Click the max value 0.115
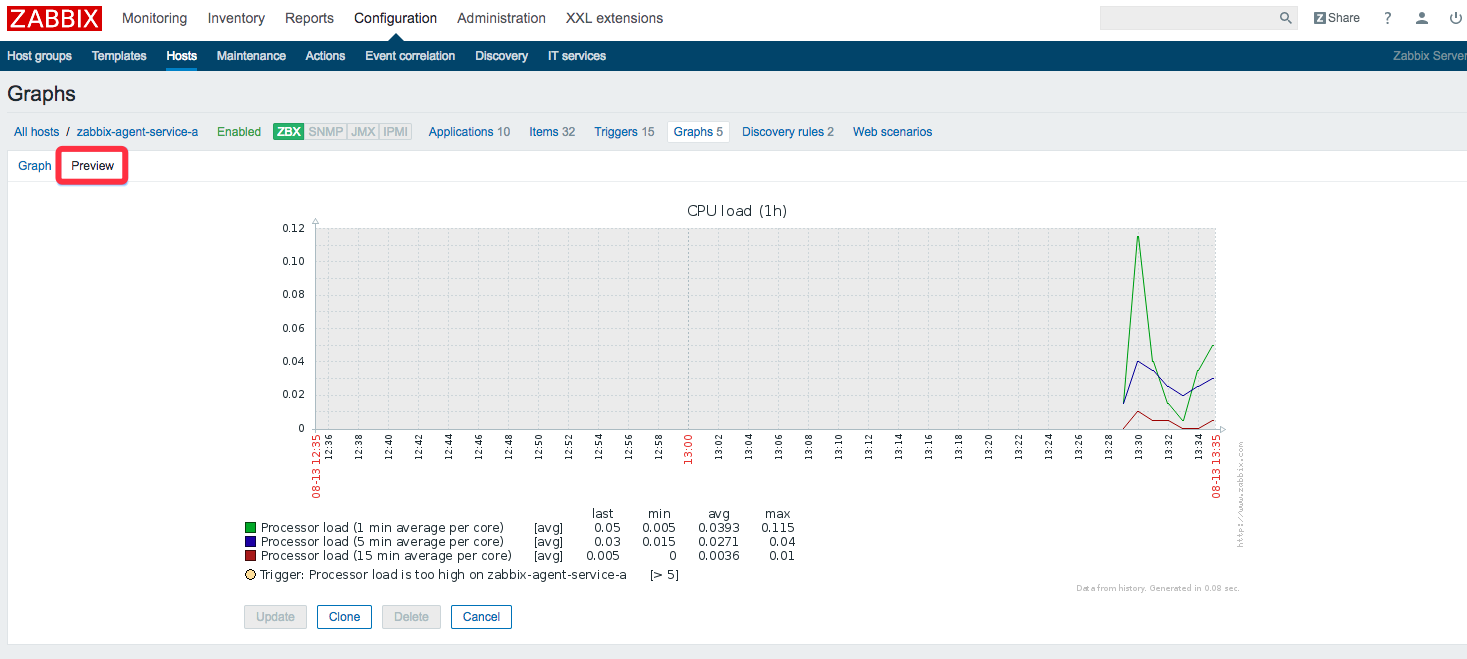The width and height of the screenshot is (1467, 659). point(777,528)
